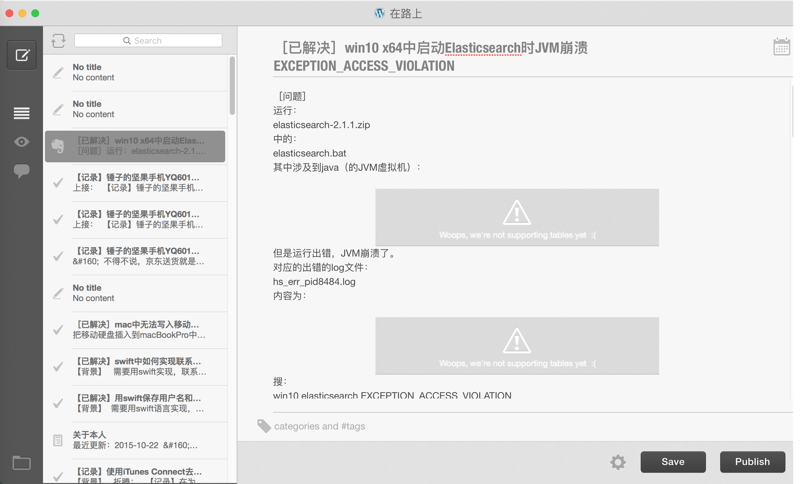800x484 pixels.
Task: Click the post list scrollbar
Action: [232, 86]
